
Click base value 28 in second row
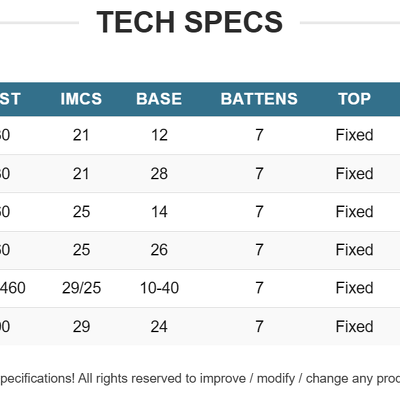pos(159,174)
